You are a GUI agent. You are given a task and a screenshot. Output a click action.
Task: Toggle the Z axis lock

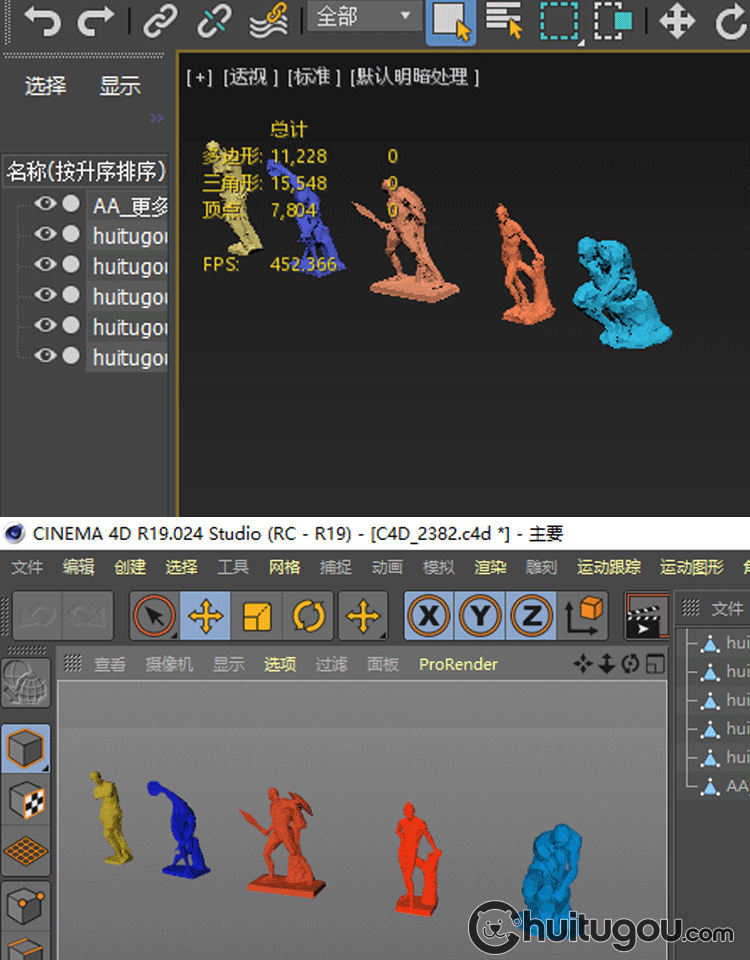point(531,615)
